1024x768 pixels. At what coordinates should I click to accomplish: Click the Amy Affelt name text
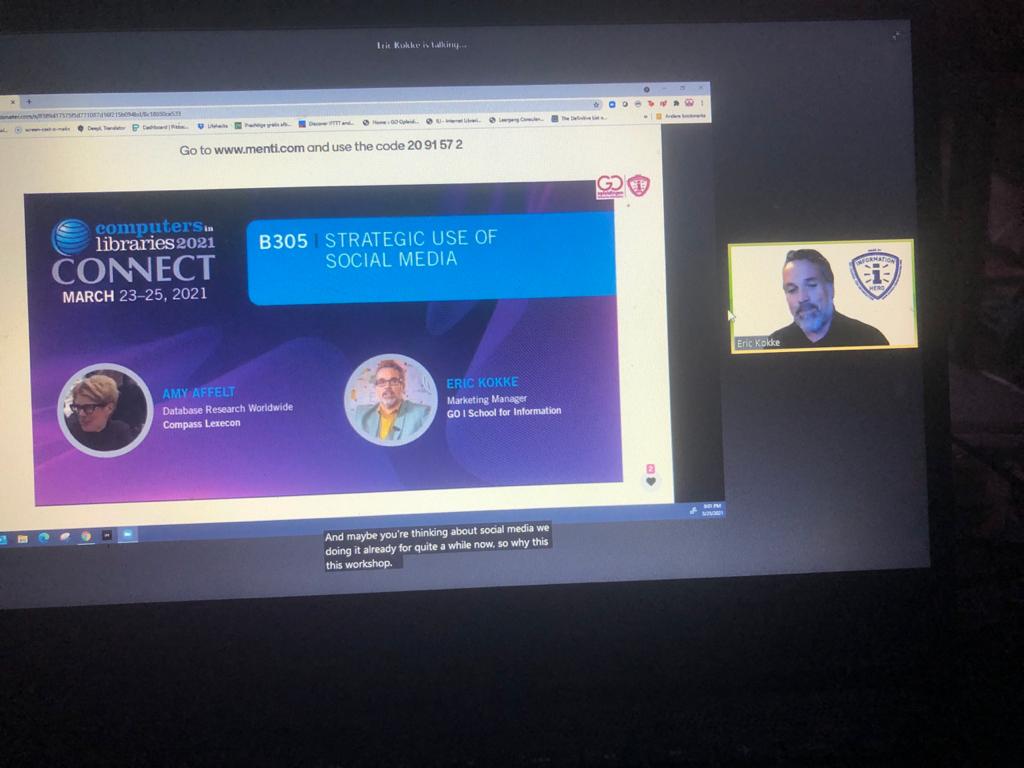pyautogui.click(x=199, y=392)
